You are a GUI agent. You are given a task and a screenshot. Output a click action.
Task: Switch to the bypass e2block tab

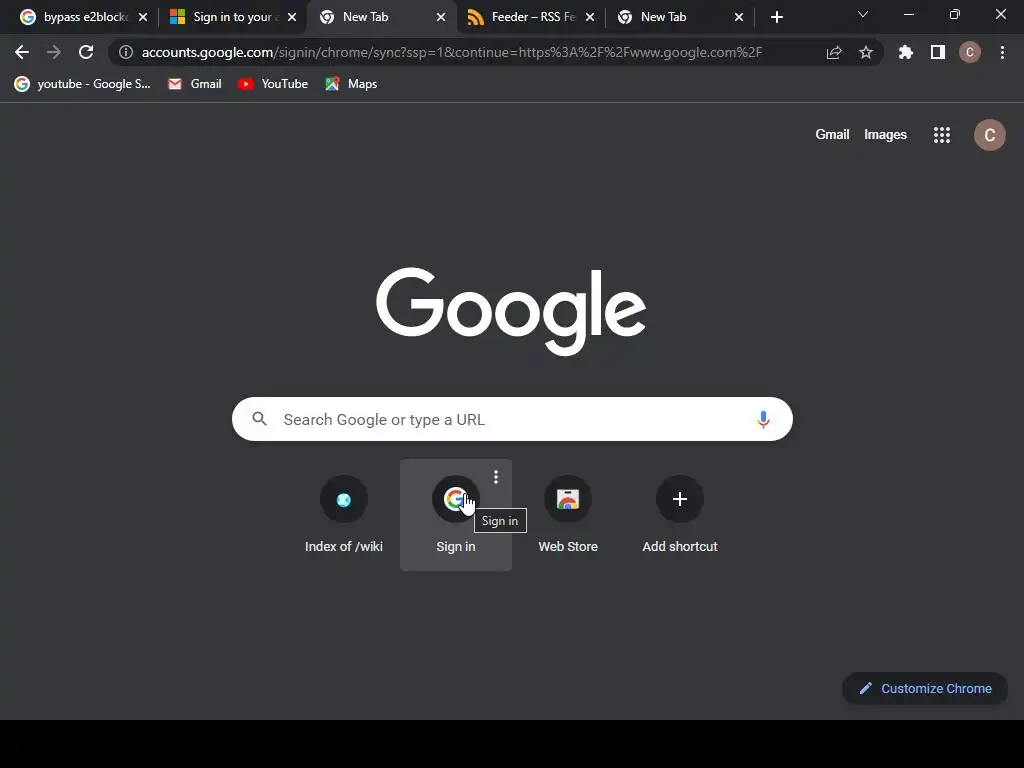83,17
